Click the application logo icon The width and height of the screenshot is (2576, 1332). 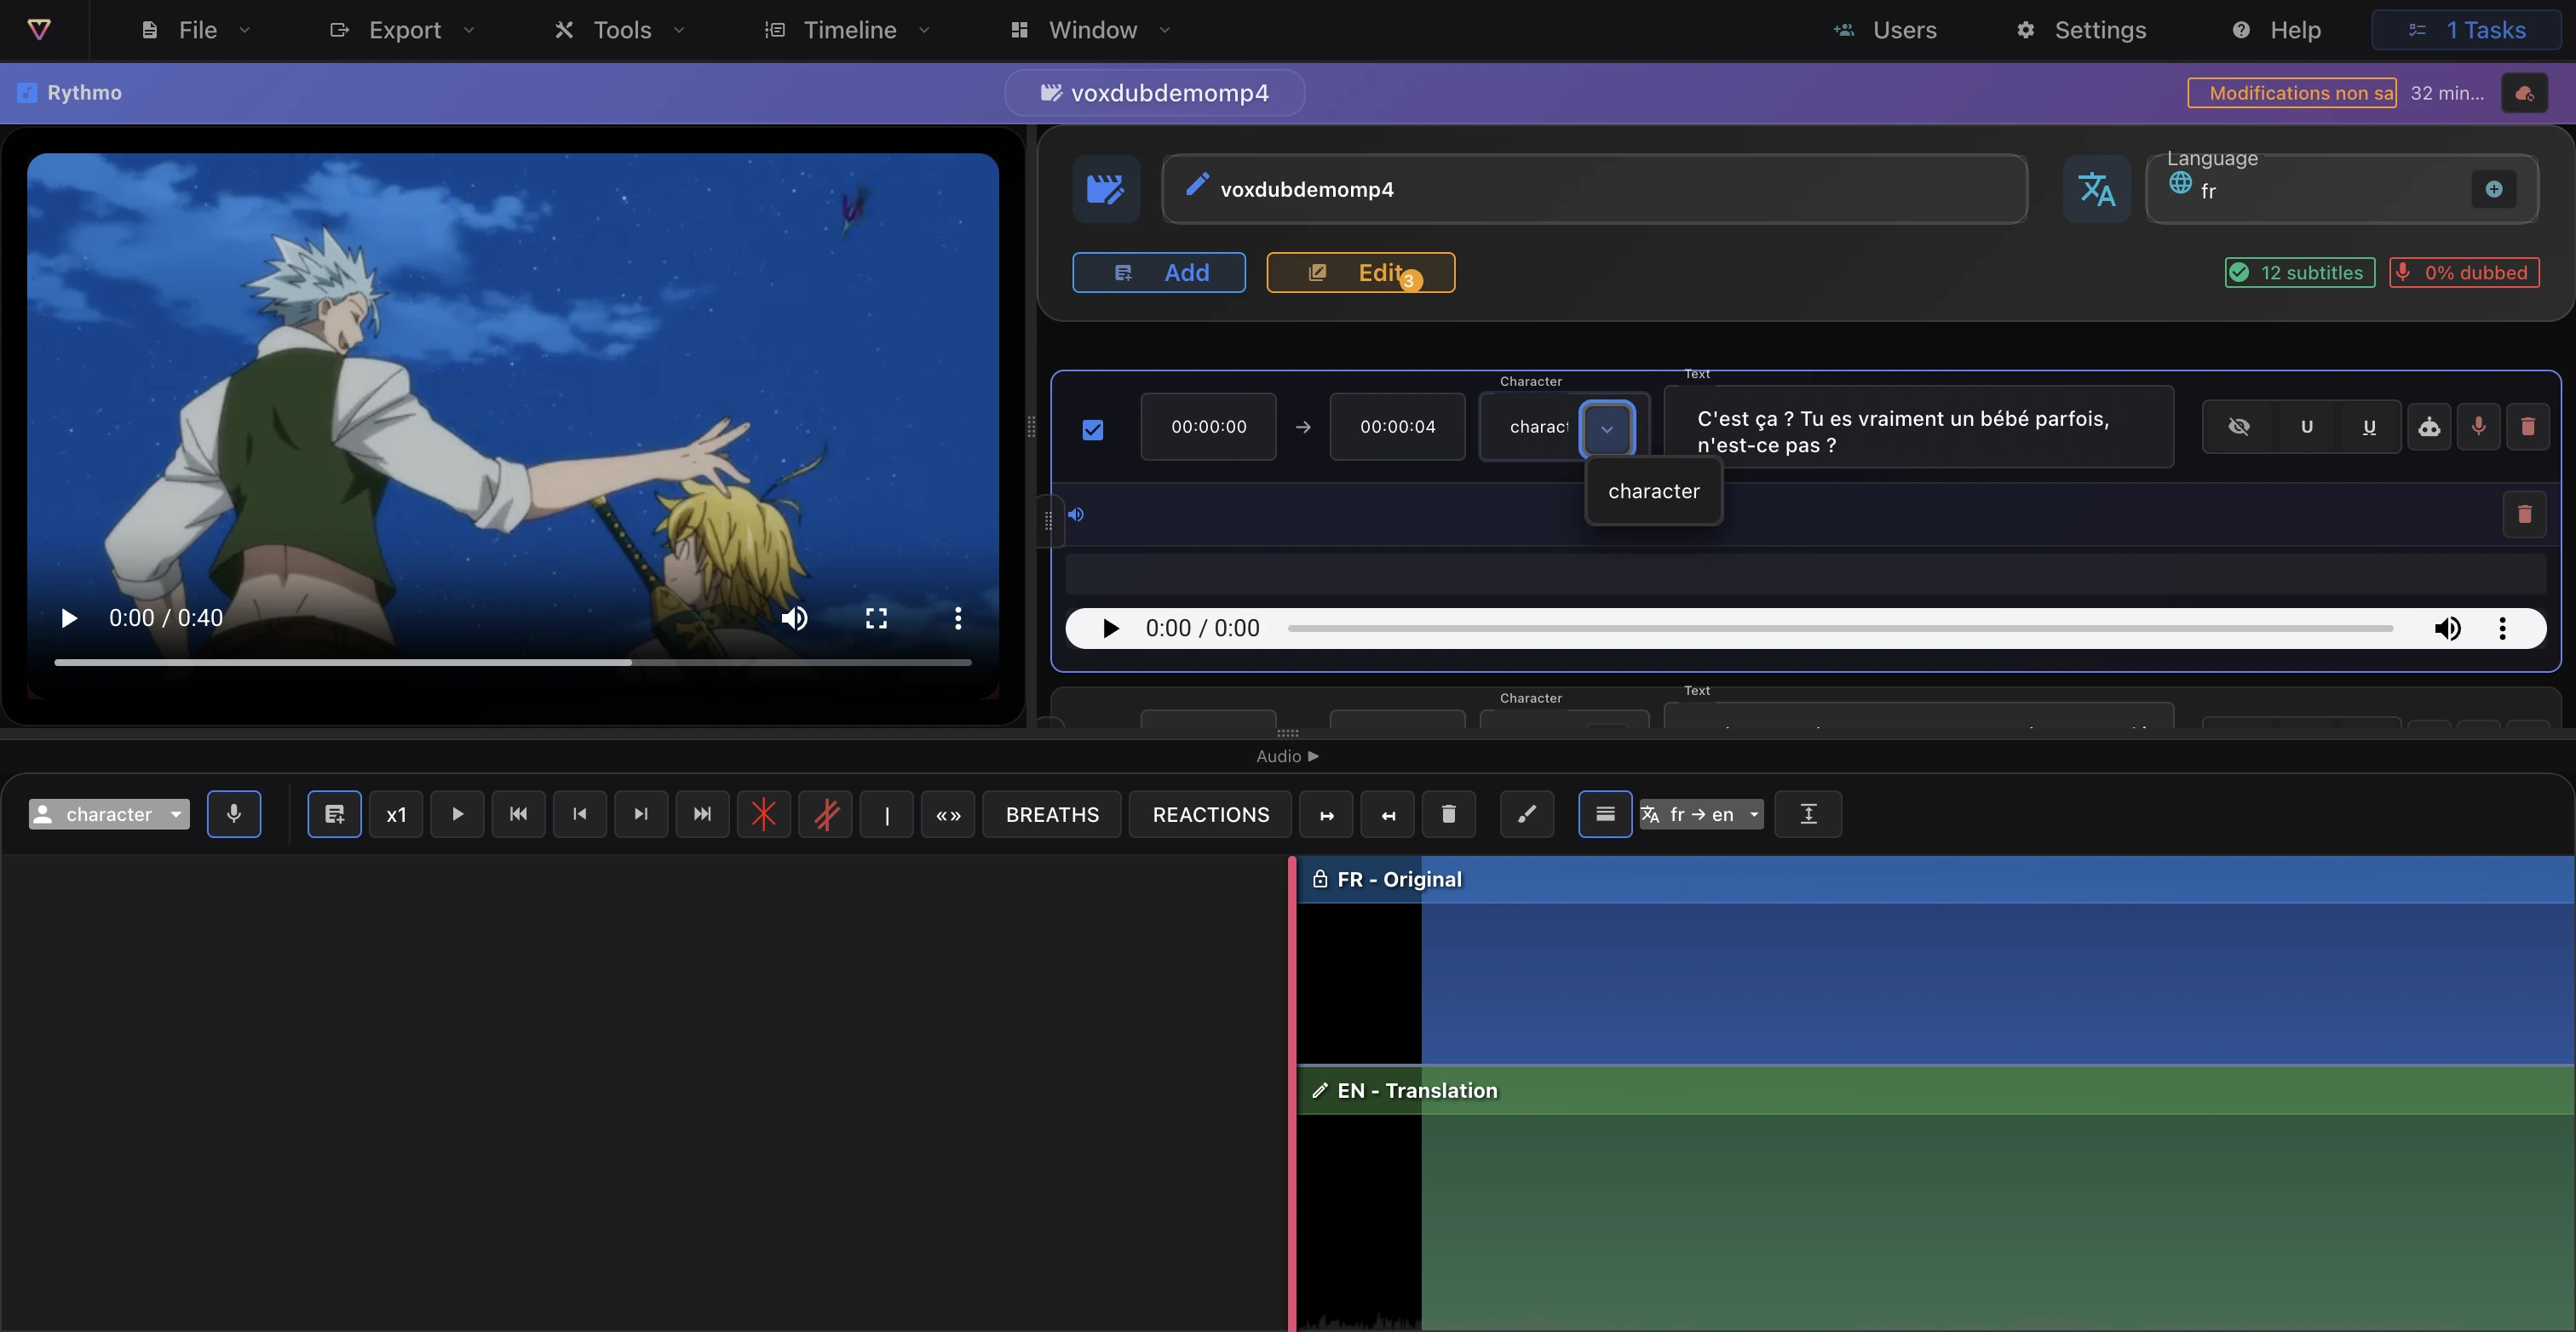[x=39, y=30]
